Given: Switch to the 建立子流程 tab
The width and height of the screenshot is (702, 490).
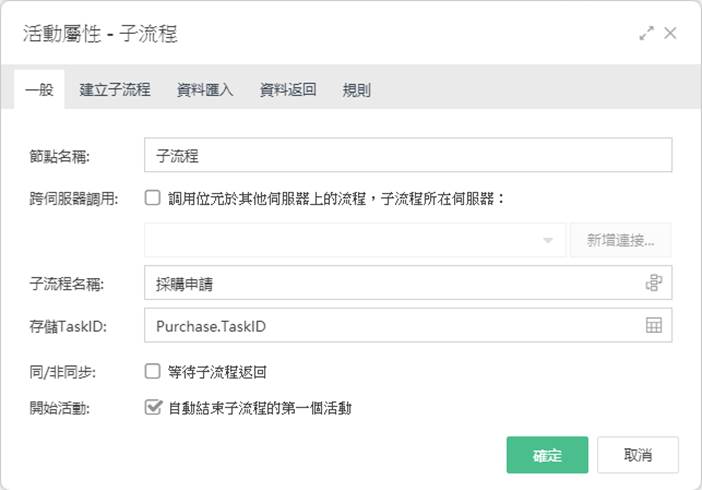Looking at the screenshot, I should coord(115,90).
